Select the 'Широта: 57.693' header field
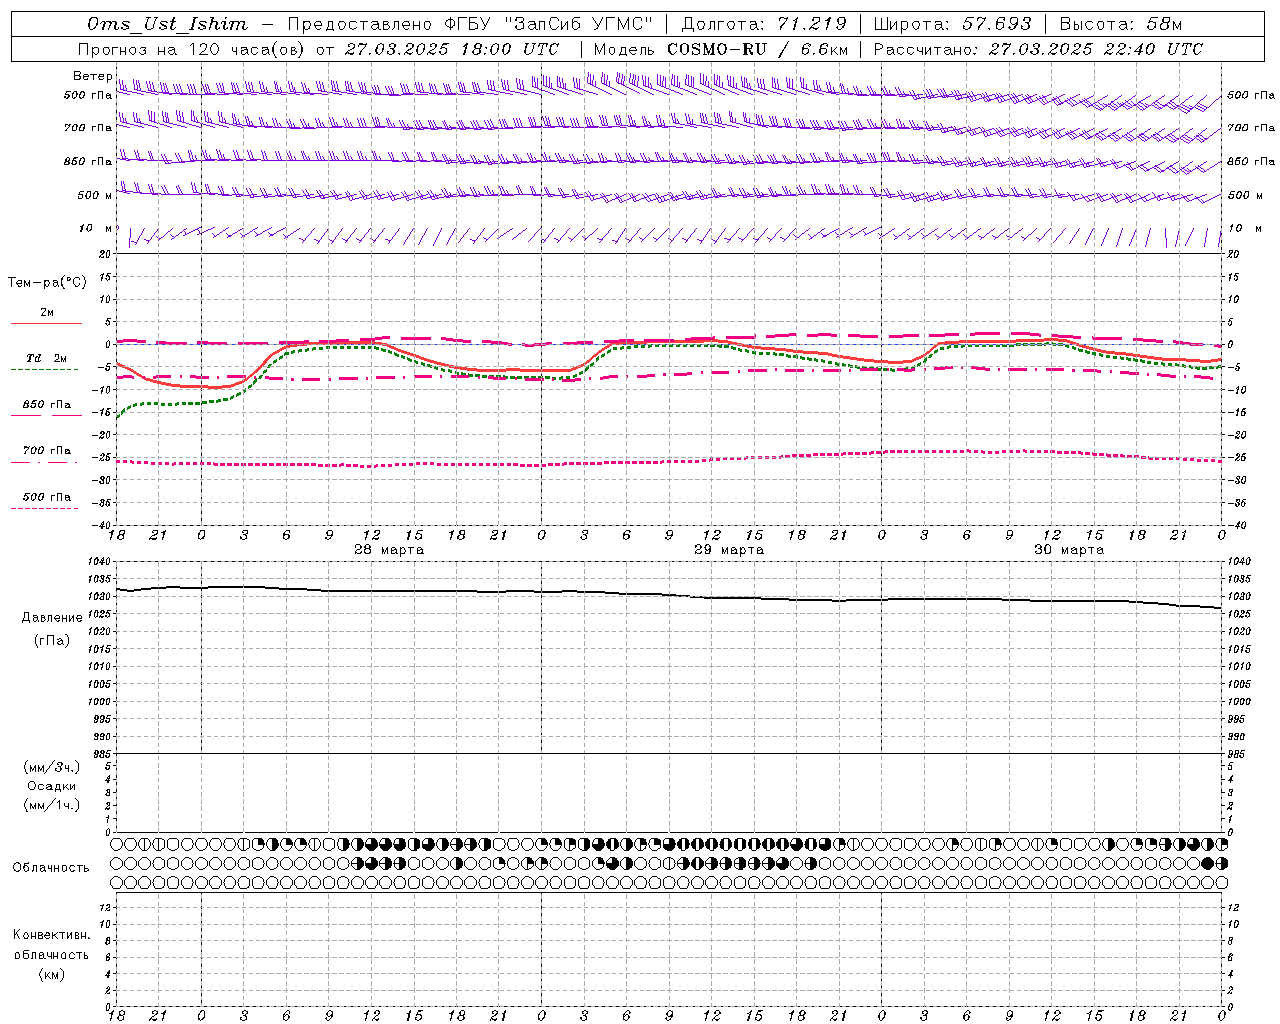Viewport: 1280px width, 1024px height. pyautogui.click(x=952, y=24)
